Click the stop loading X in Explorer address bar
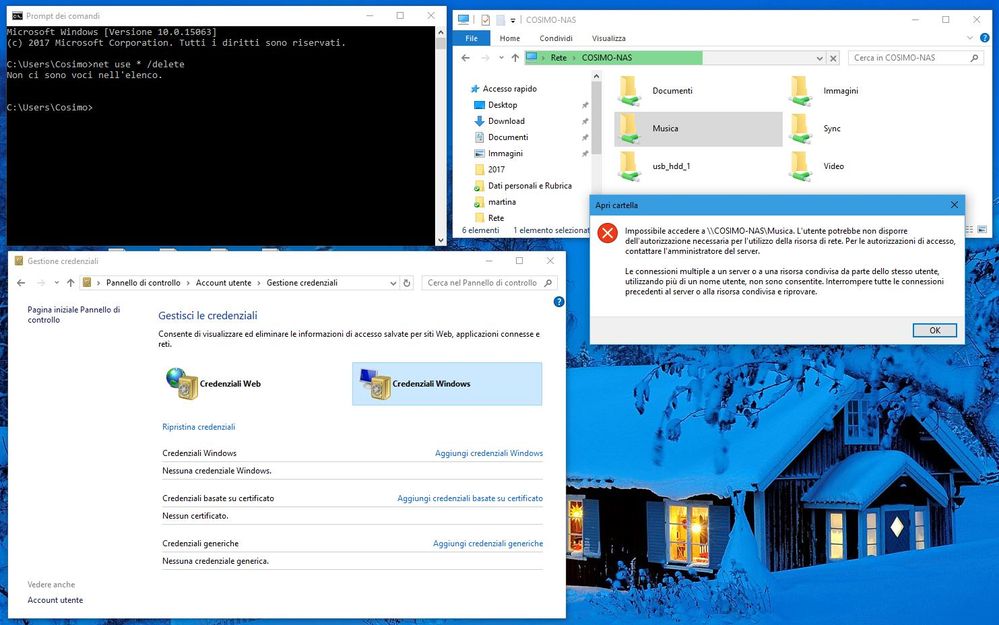This screenshot has height=625, width=999. click(833, 58)
